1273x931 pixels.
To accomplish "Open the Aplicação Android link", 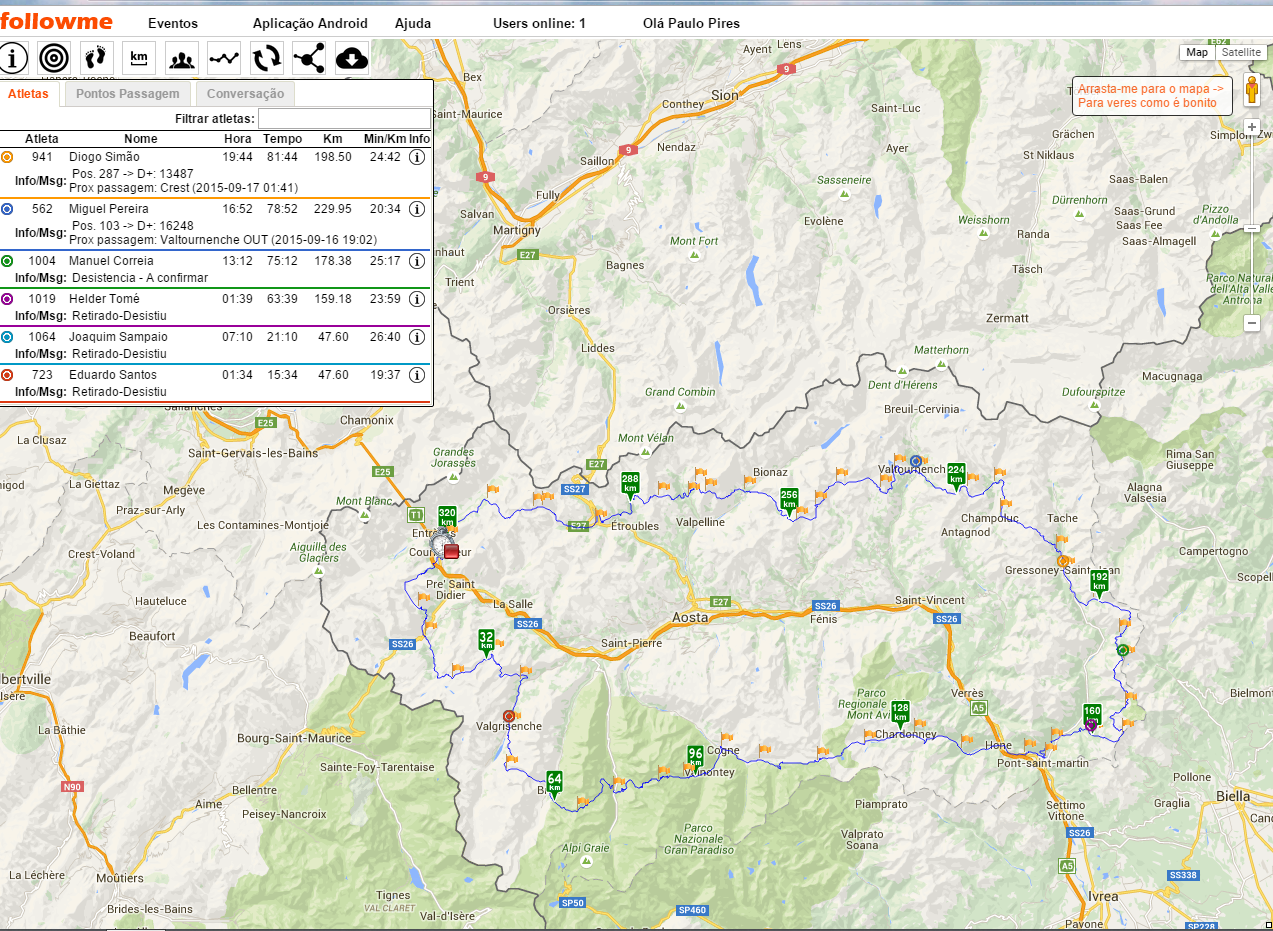I will [310, 23].
